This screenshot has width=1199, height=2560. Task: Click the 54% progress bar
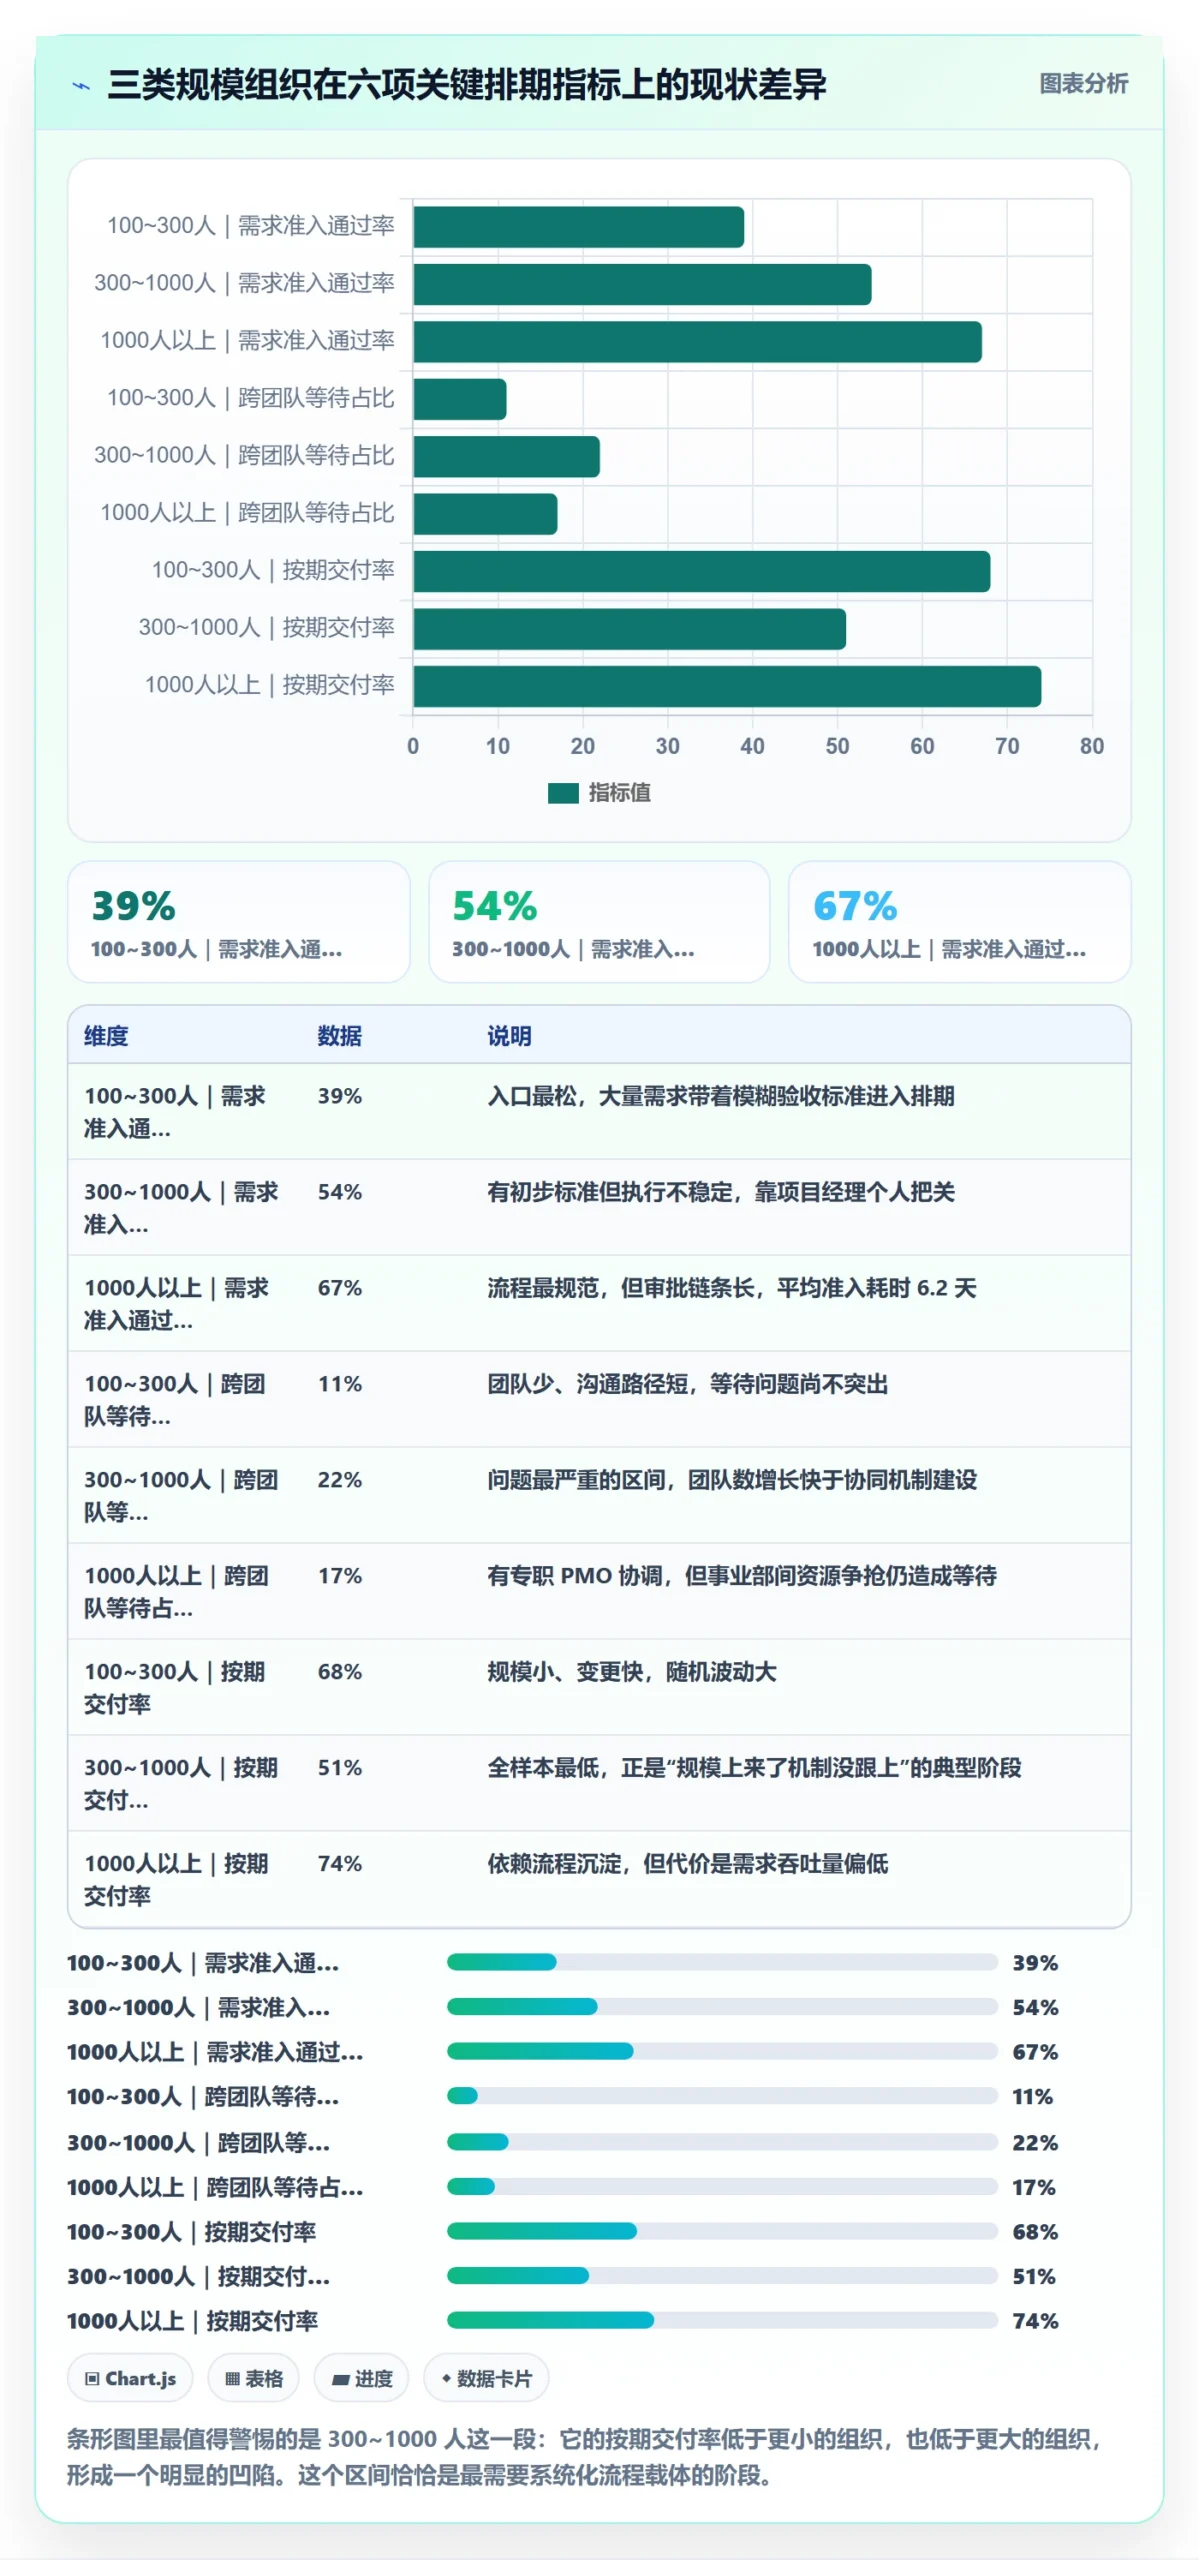(x=722, y=2007)
